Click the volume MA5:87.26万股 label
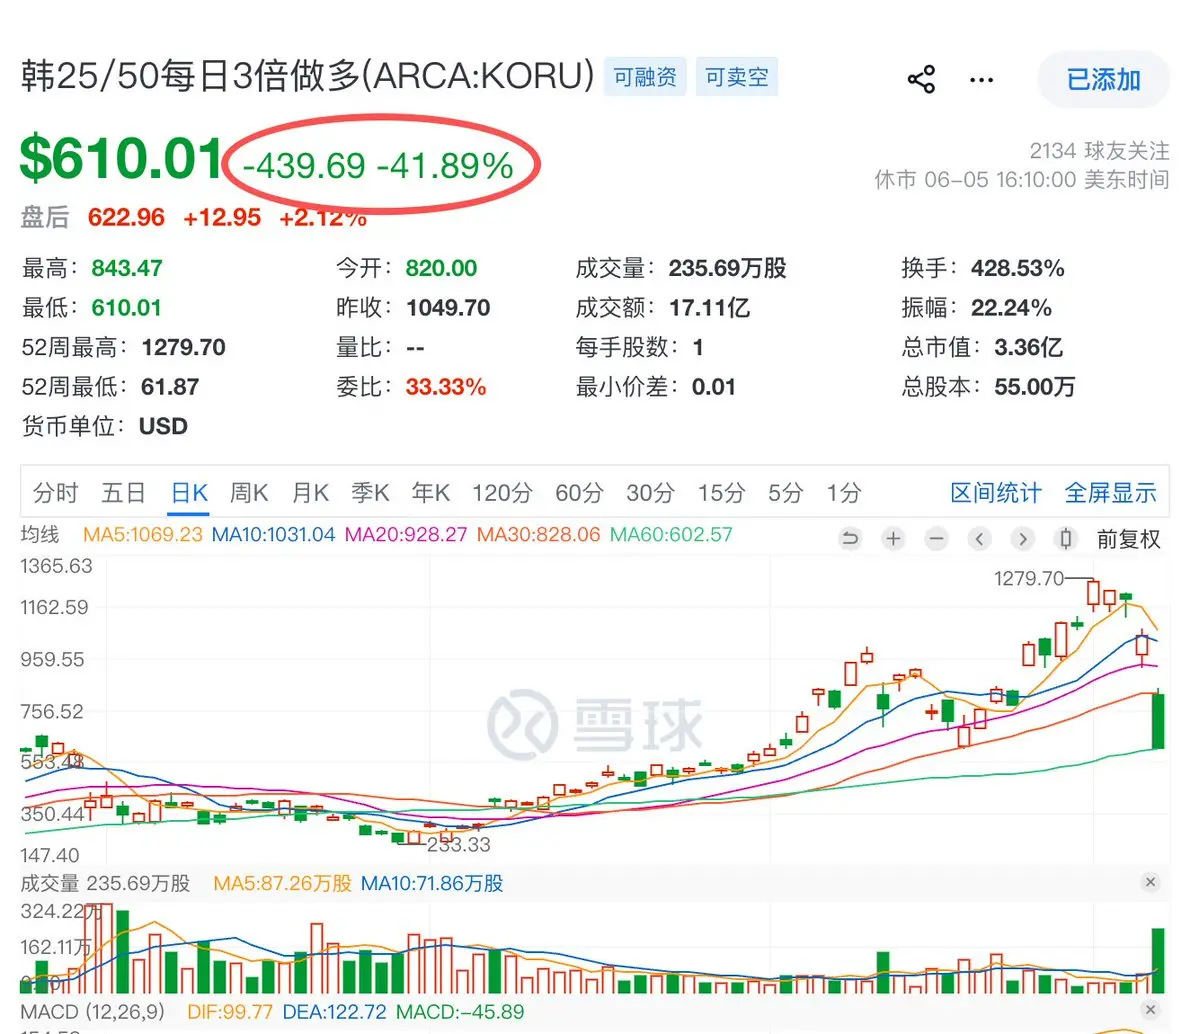 click(x=282, y=883)
